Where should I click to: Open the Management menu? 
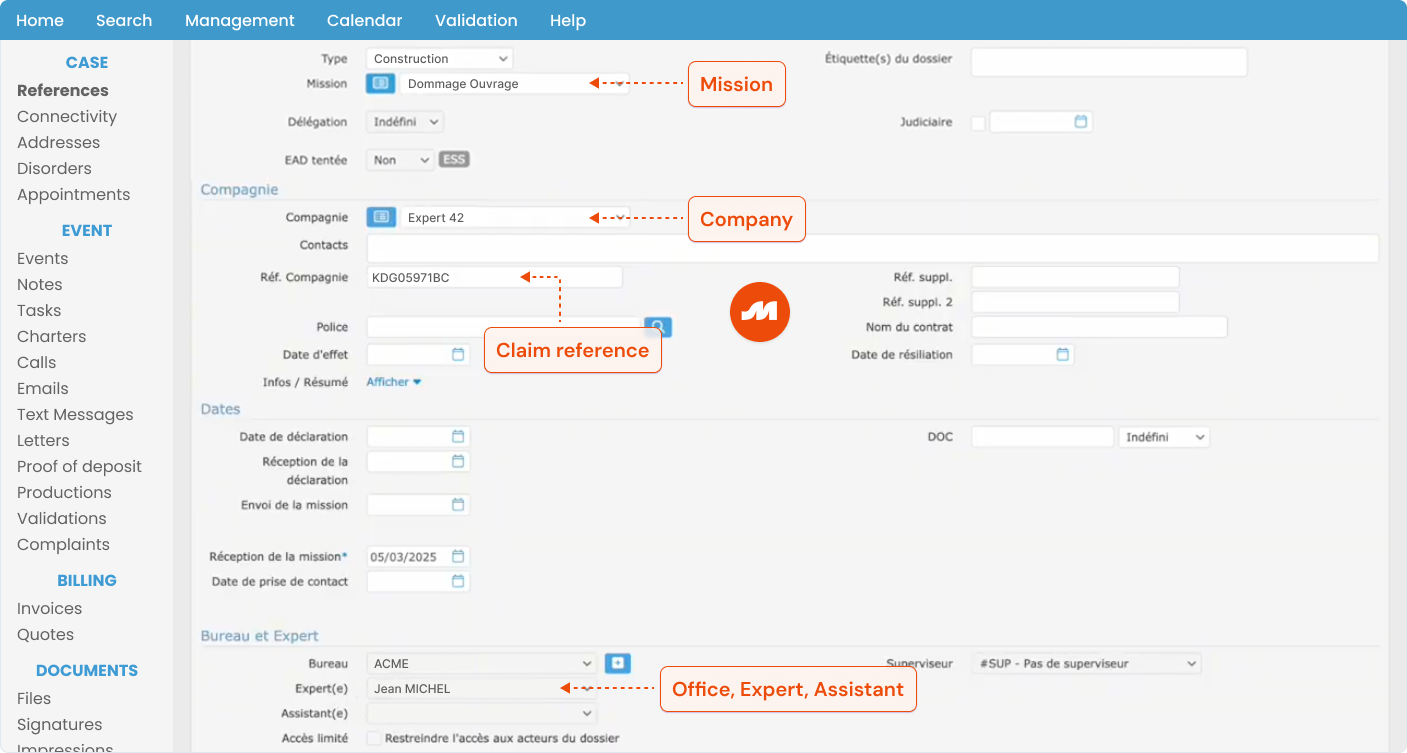click(240, 20)
